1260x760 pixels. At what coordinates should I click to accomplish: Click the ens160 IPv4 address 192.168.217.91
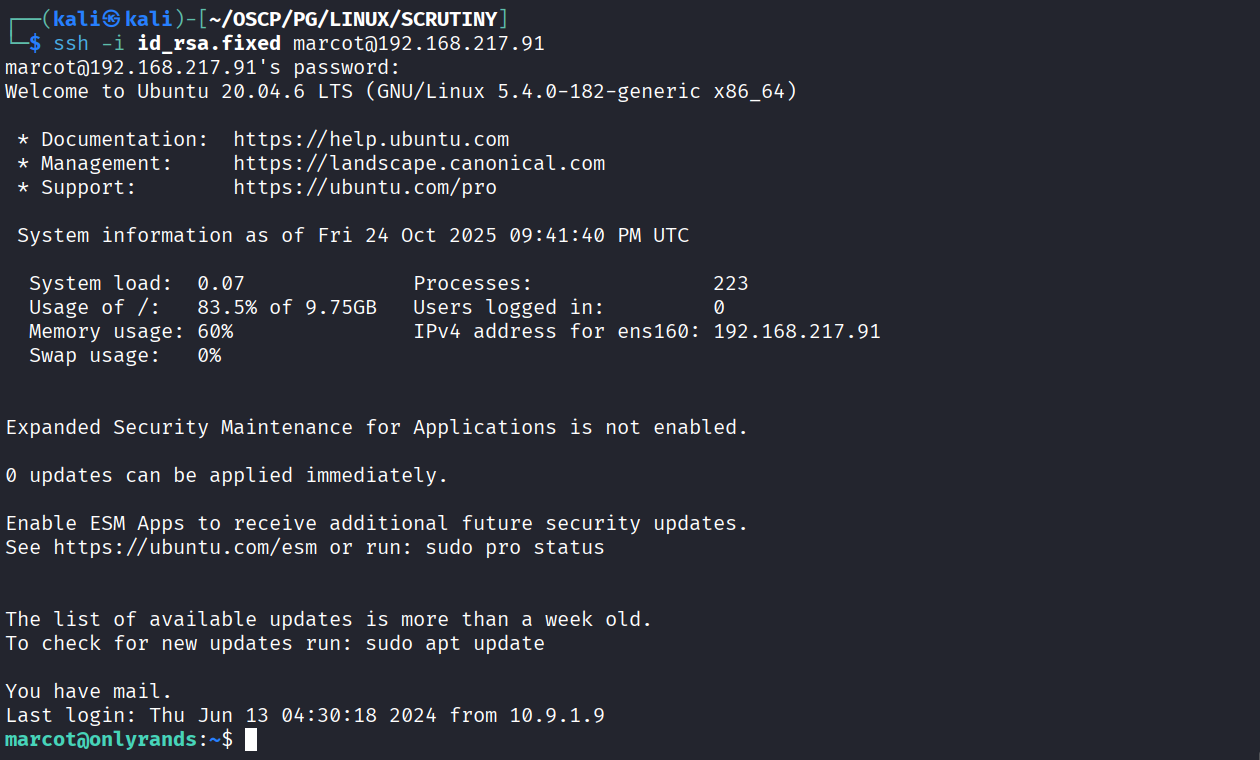797,331
